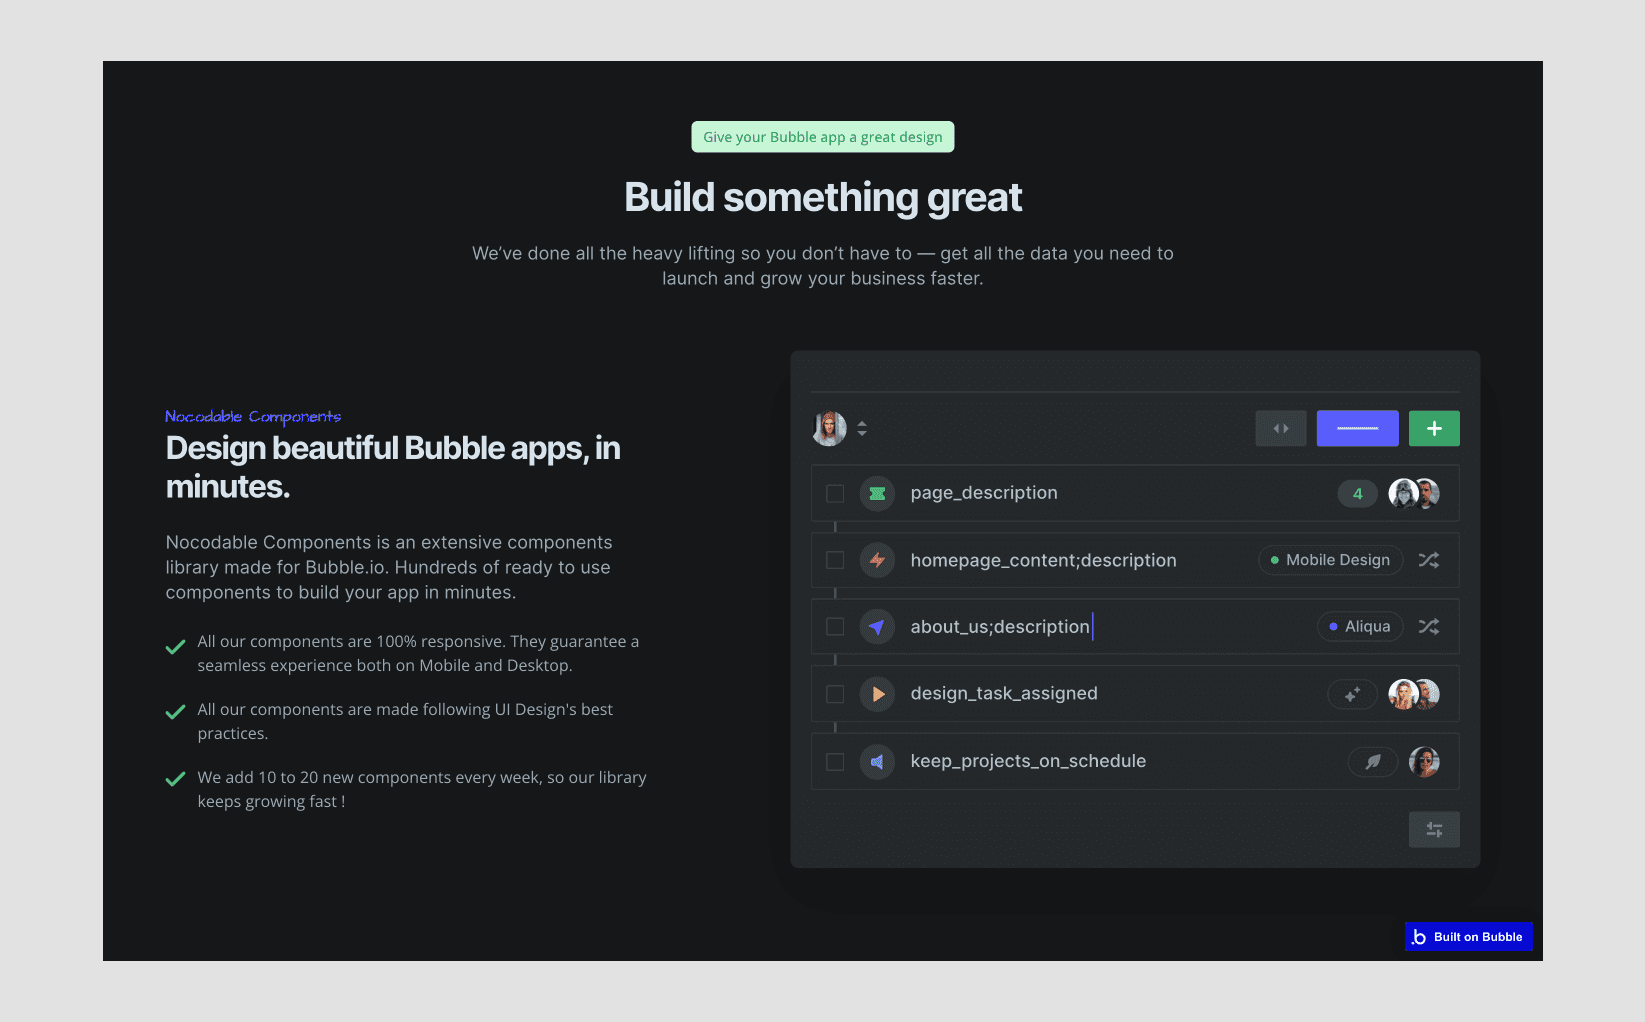Click the bullet about adding 10 to 20 new components

[422, 789]
